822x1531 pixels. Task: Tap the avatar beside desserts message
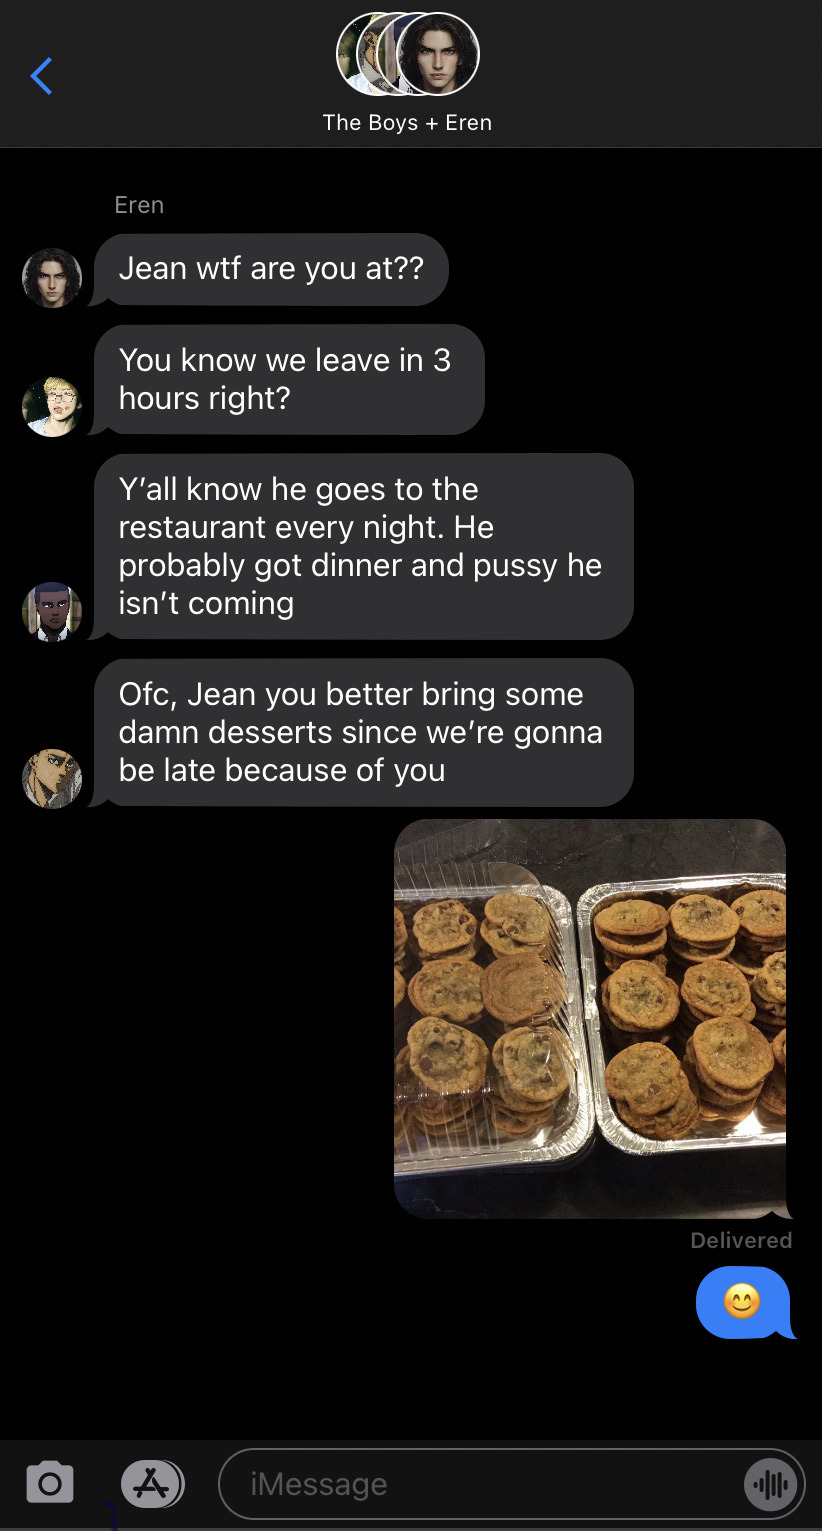(52, 778)
